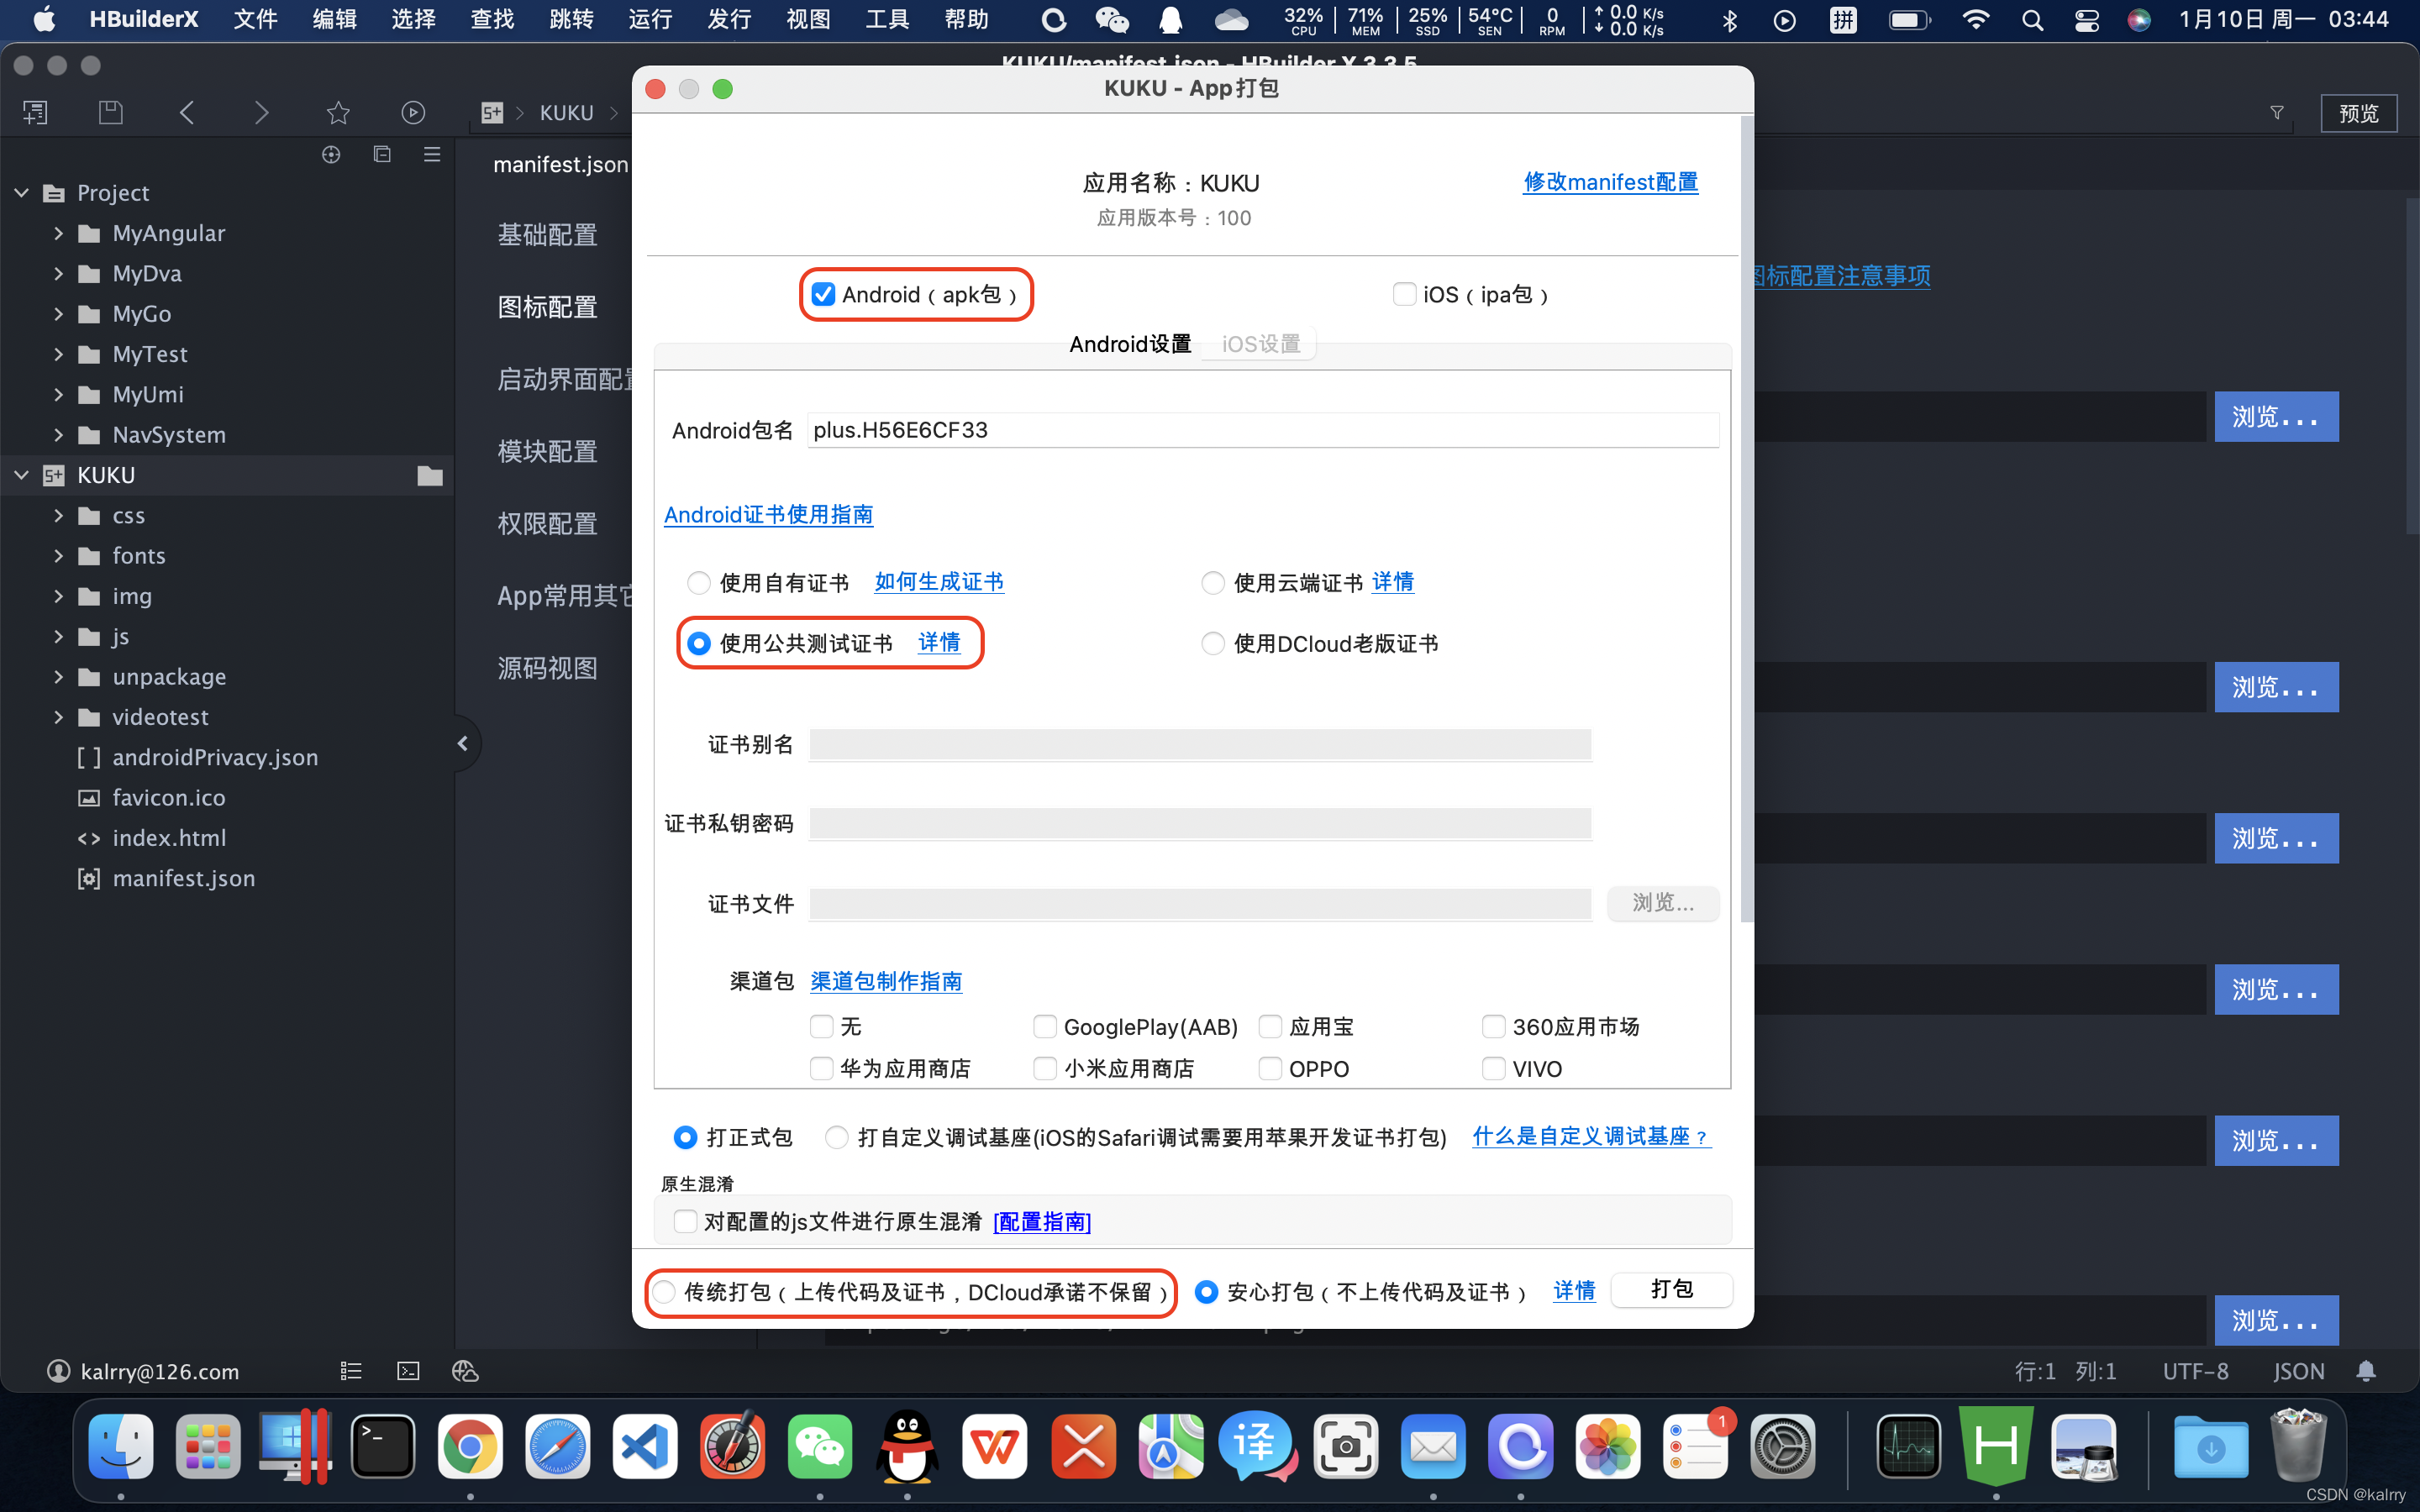Open Chrome from the dock
The image size is (2420, 1512).
pos(470,1446)
